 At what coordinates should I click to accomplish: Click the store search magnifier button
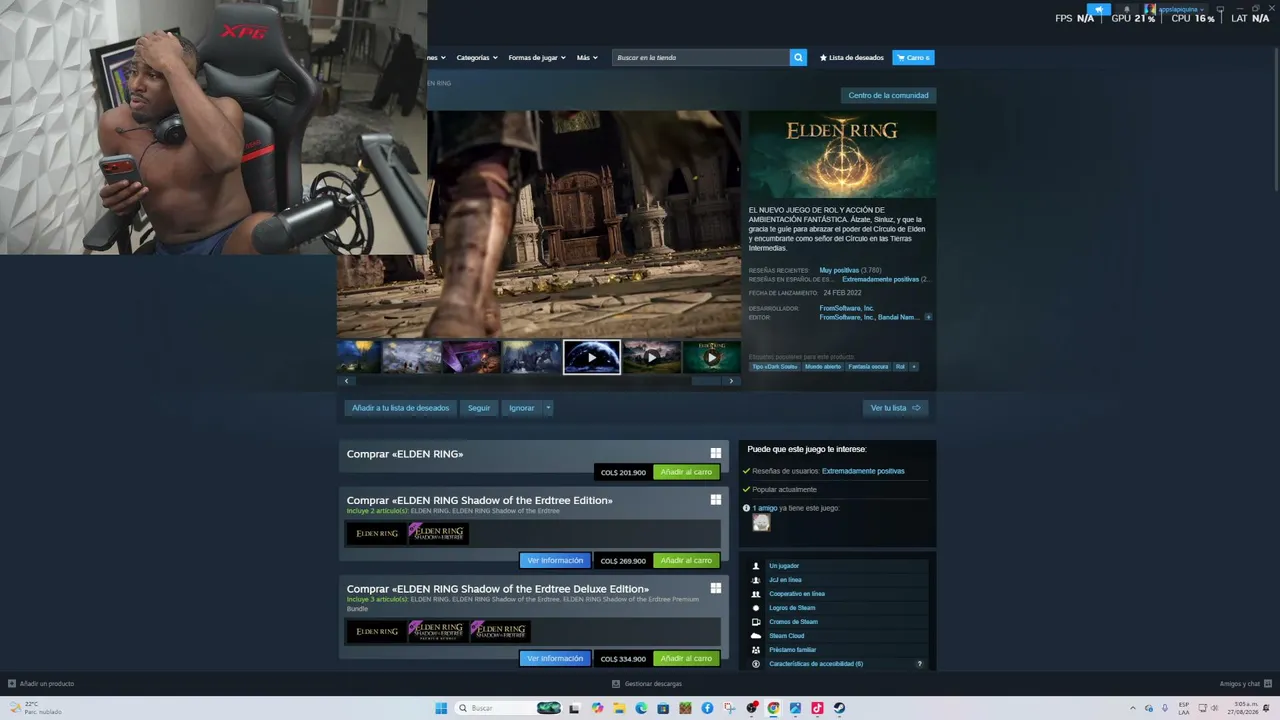[798, 58]
